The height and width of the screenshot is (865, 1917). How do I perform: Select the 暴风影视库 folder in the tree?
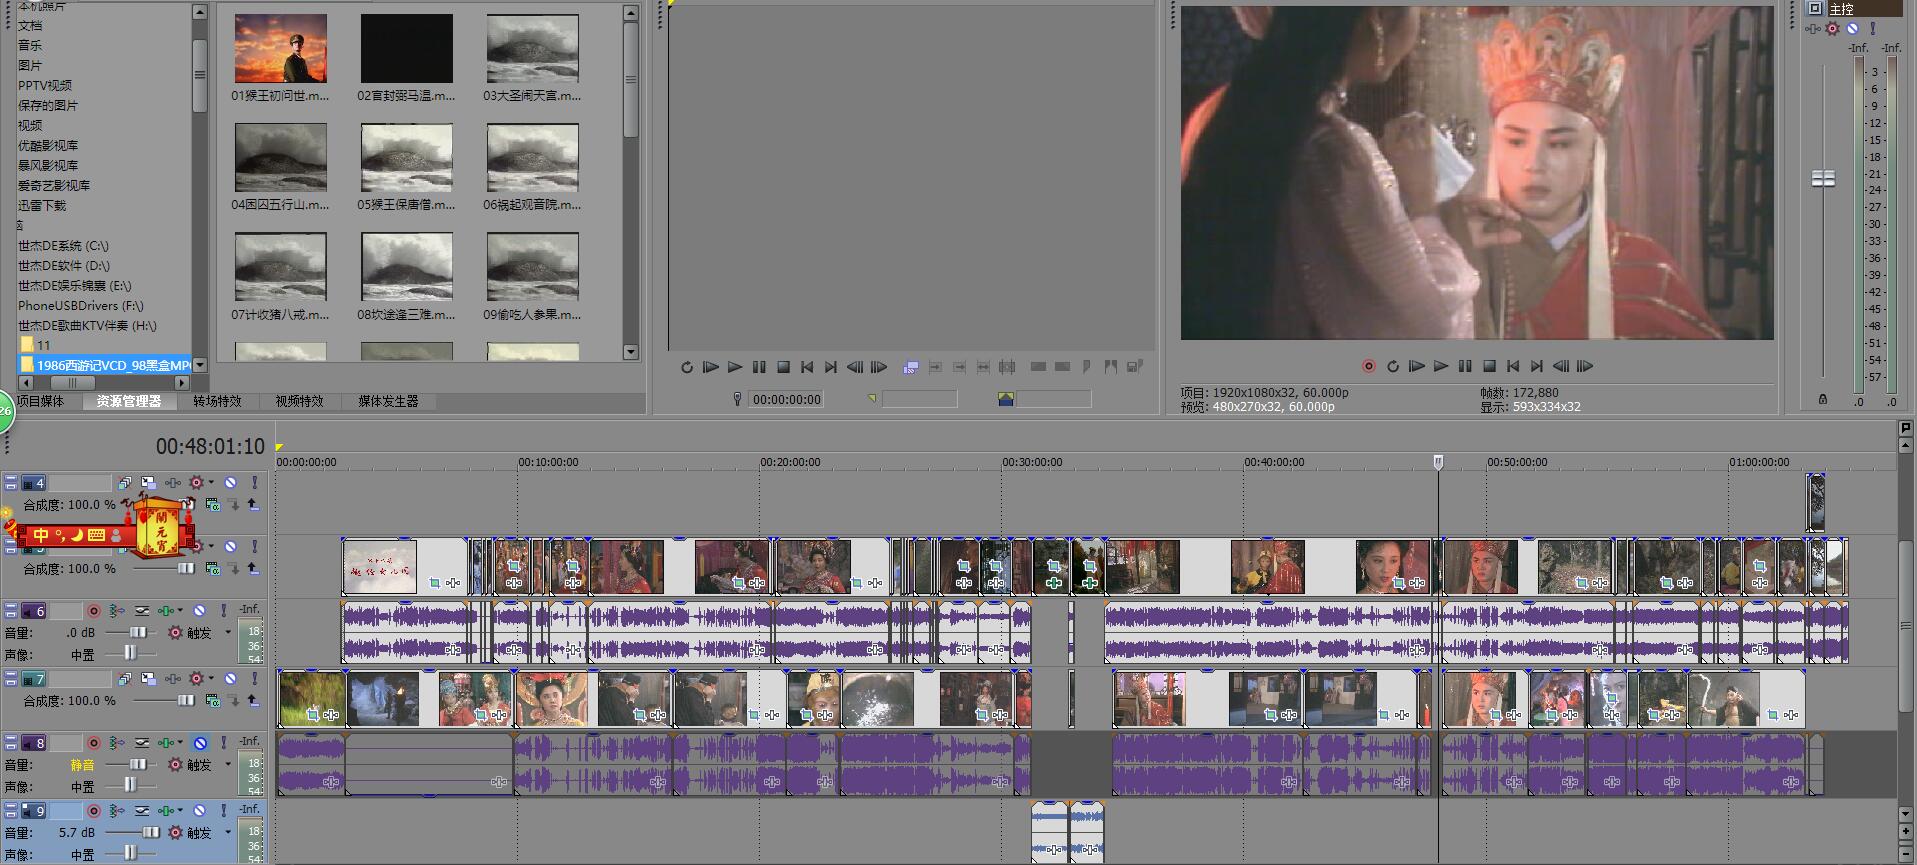point(48,165)
